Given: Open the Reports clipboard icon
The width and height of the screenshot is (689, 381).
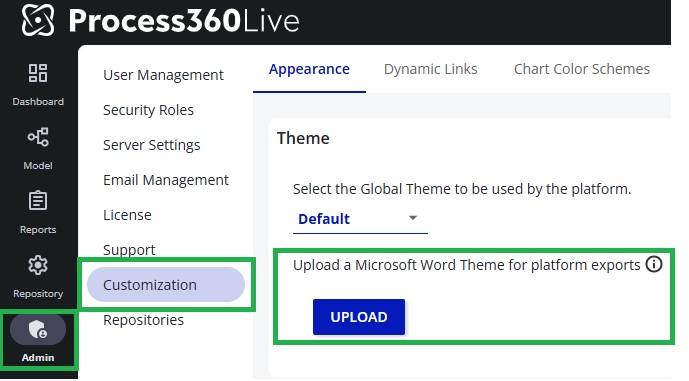Looking at the screenshot, I should 38,201.
